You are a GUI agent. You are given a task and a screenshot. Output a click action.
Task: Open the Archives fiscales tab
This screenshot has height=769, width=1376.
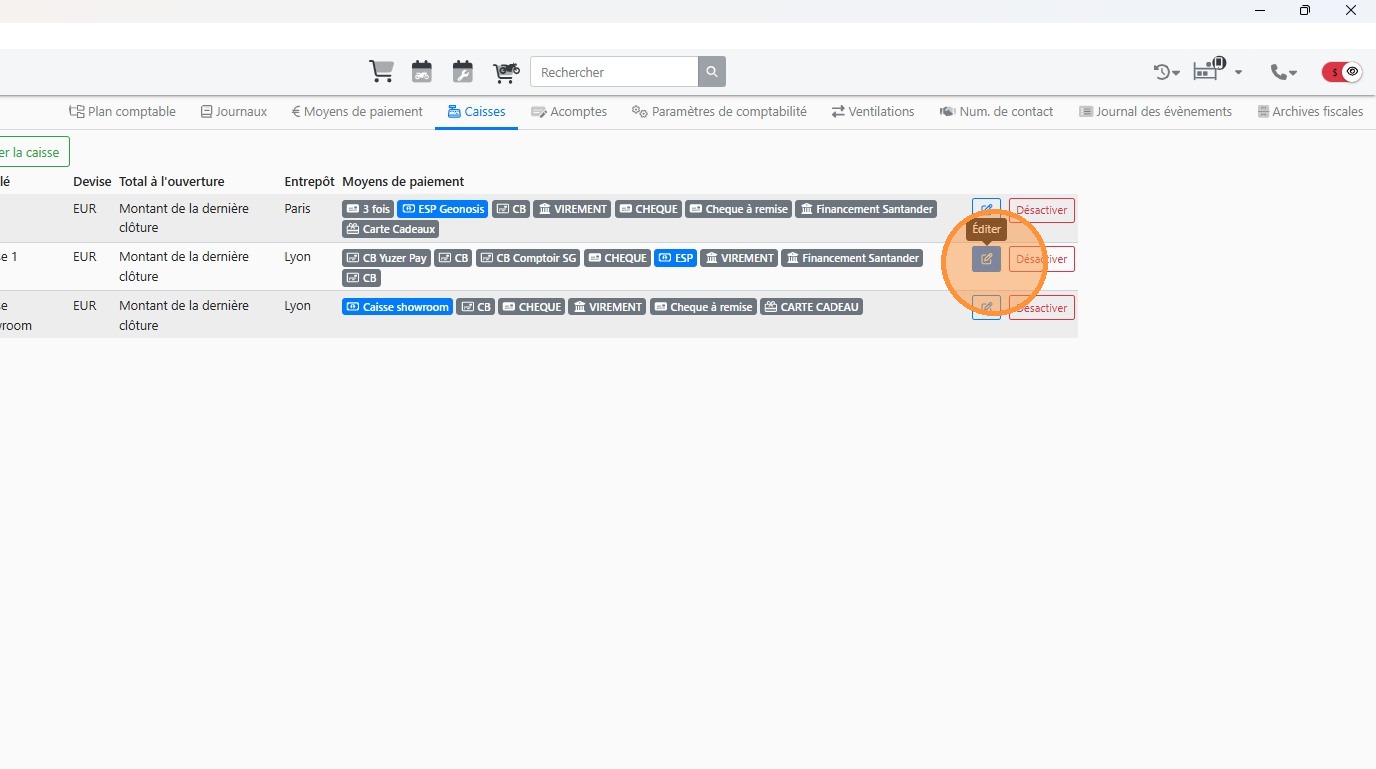pos(1310,112)
